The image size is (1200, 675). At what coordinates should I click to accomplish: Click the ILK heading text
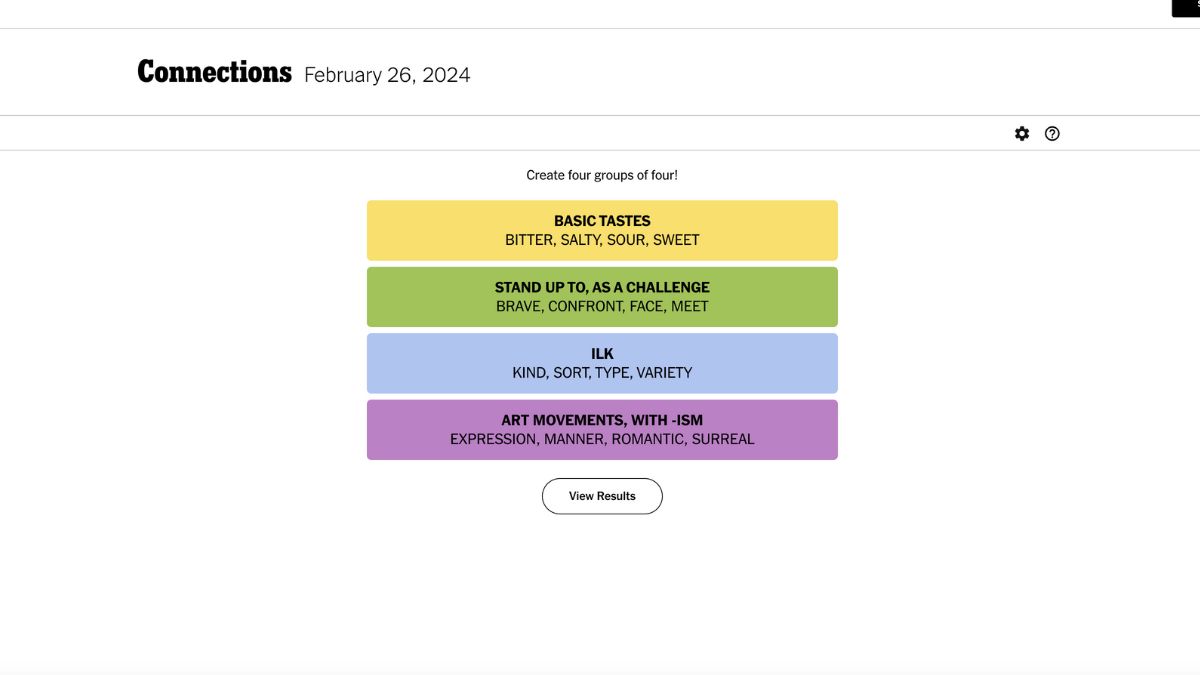coord(602,354)
